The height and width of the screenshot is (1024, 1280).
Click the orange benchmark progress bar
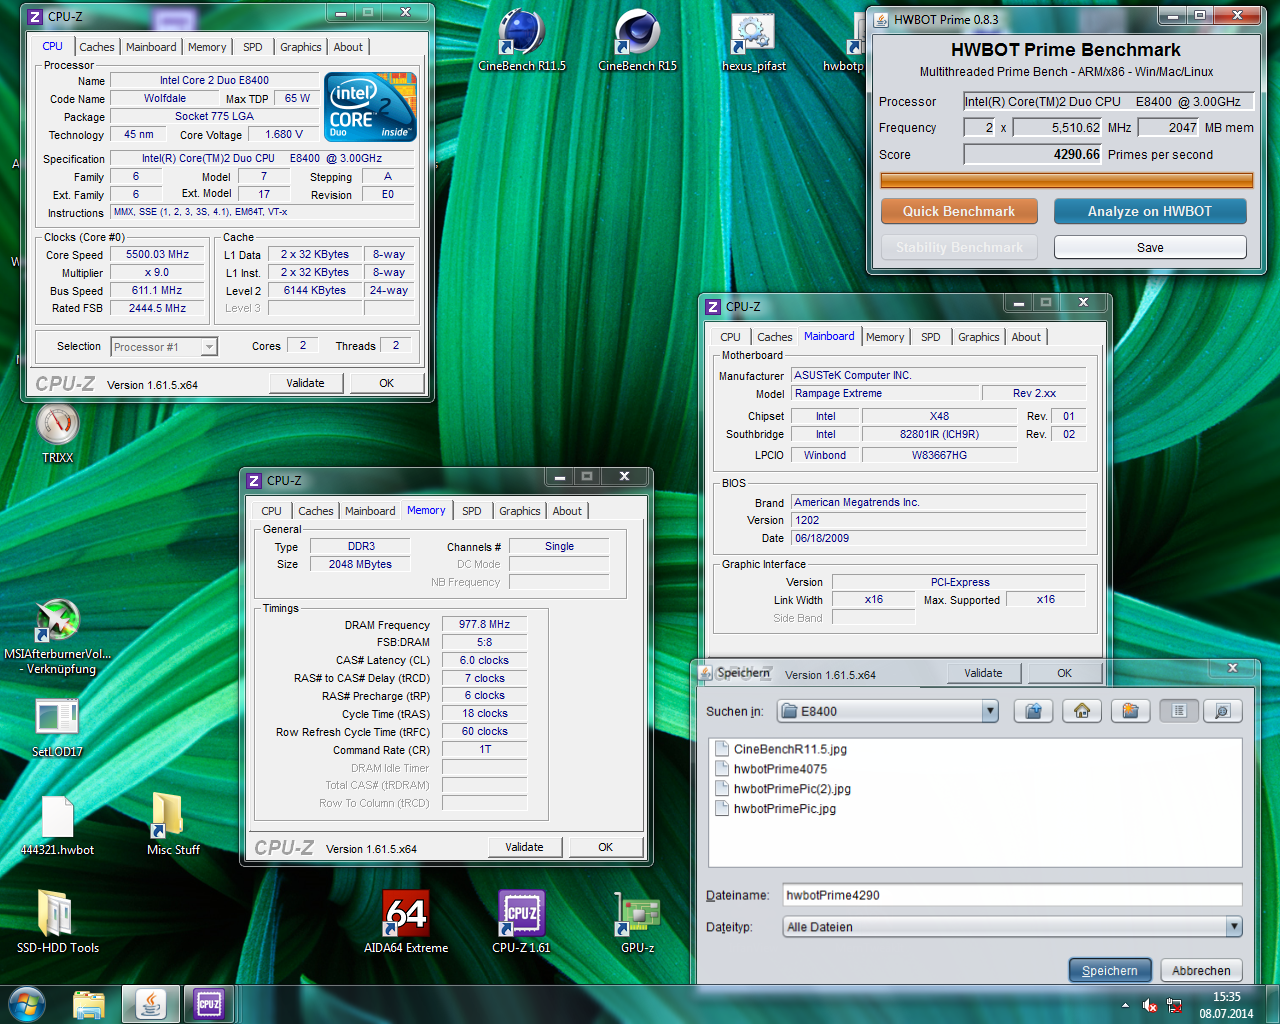pyautogui.click(x=1066, y=181)
